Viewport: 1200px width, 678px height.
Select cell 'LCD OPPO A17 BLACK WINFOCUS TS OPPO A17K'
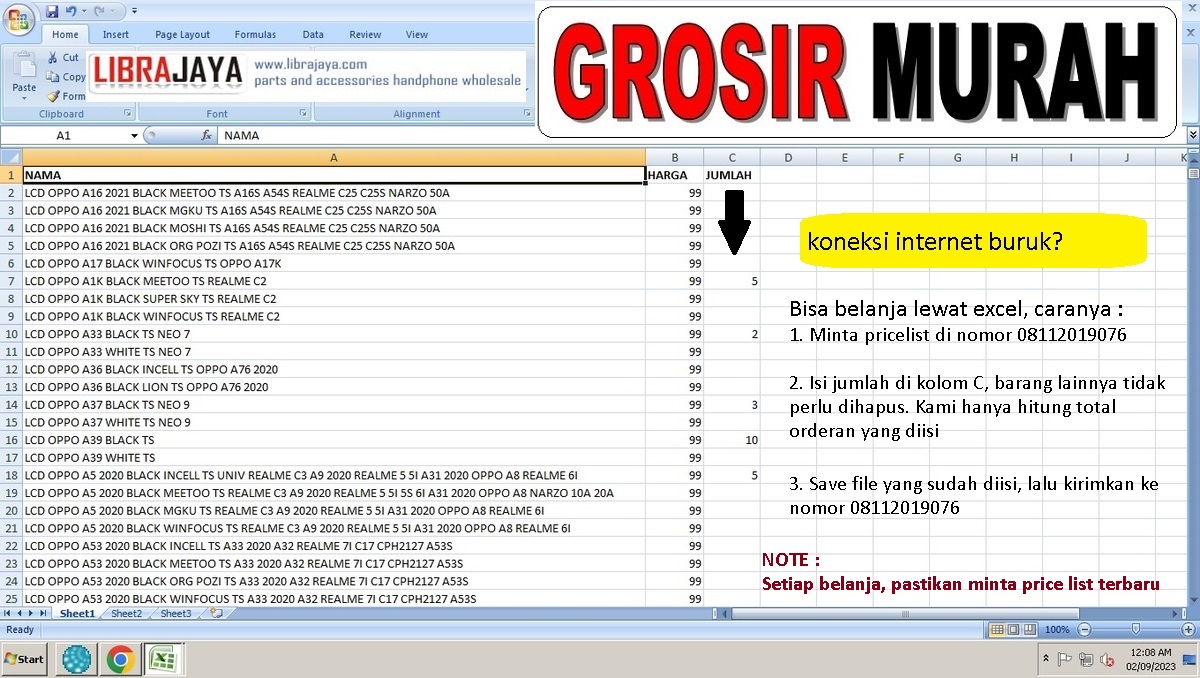pos(334,263)
